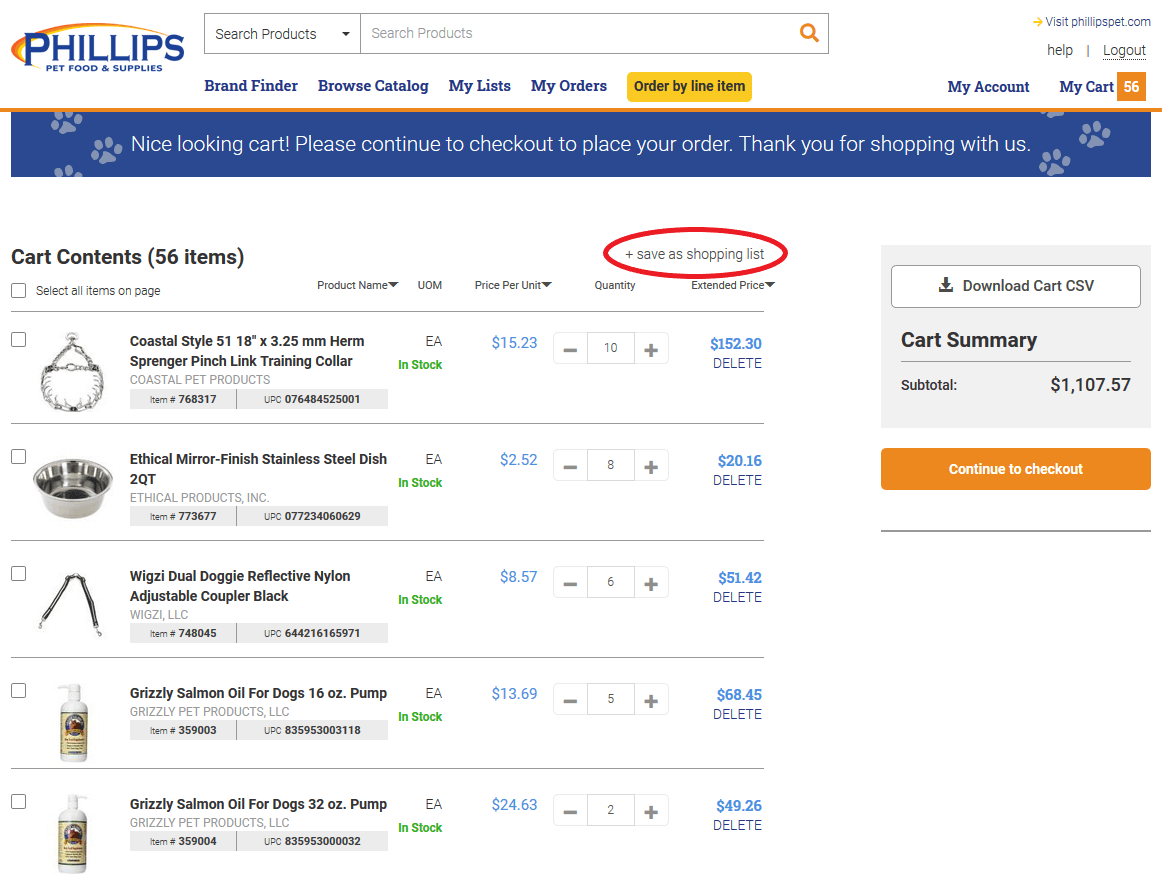Viewport: 1162px width, 874px height.
Task: Delete Wigzi Dual Doggie Coupler from cart
Action: coord(737,597)
